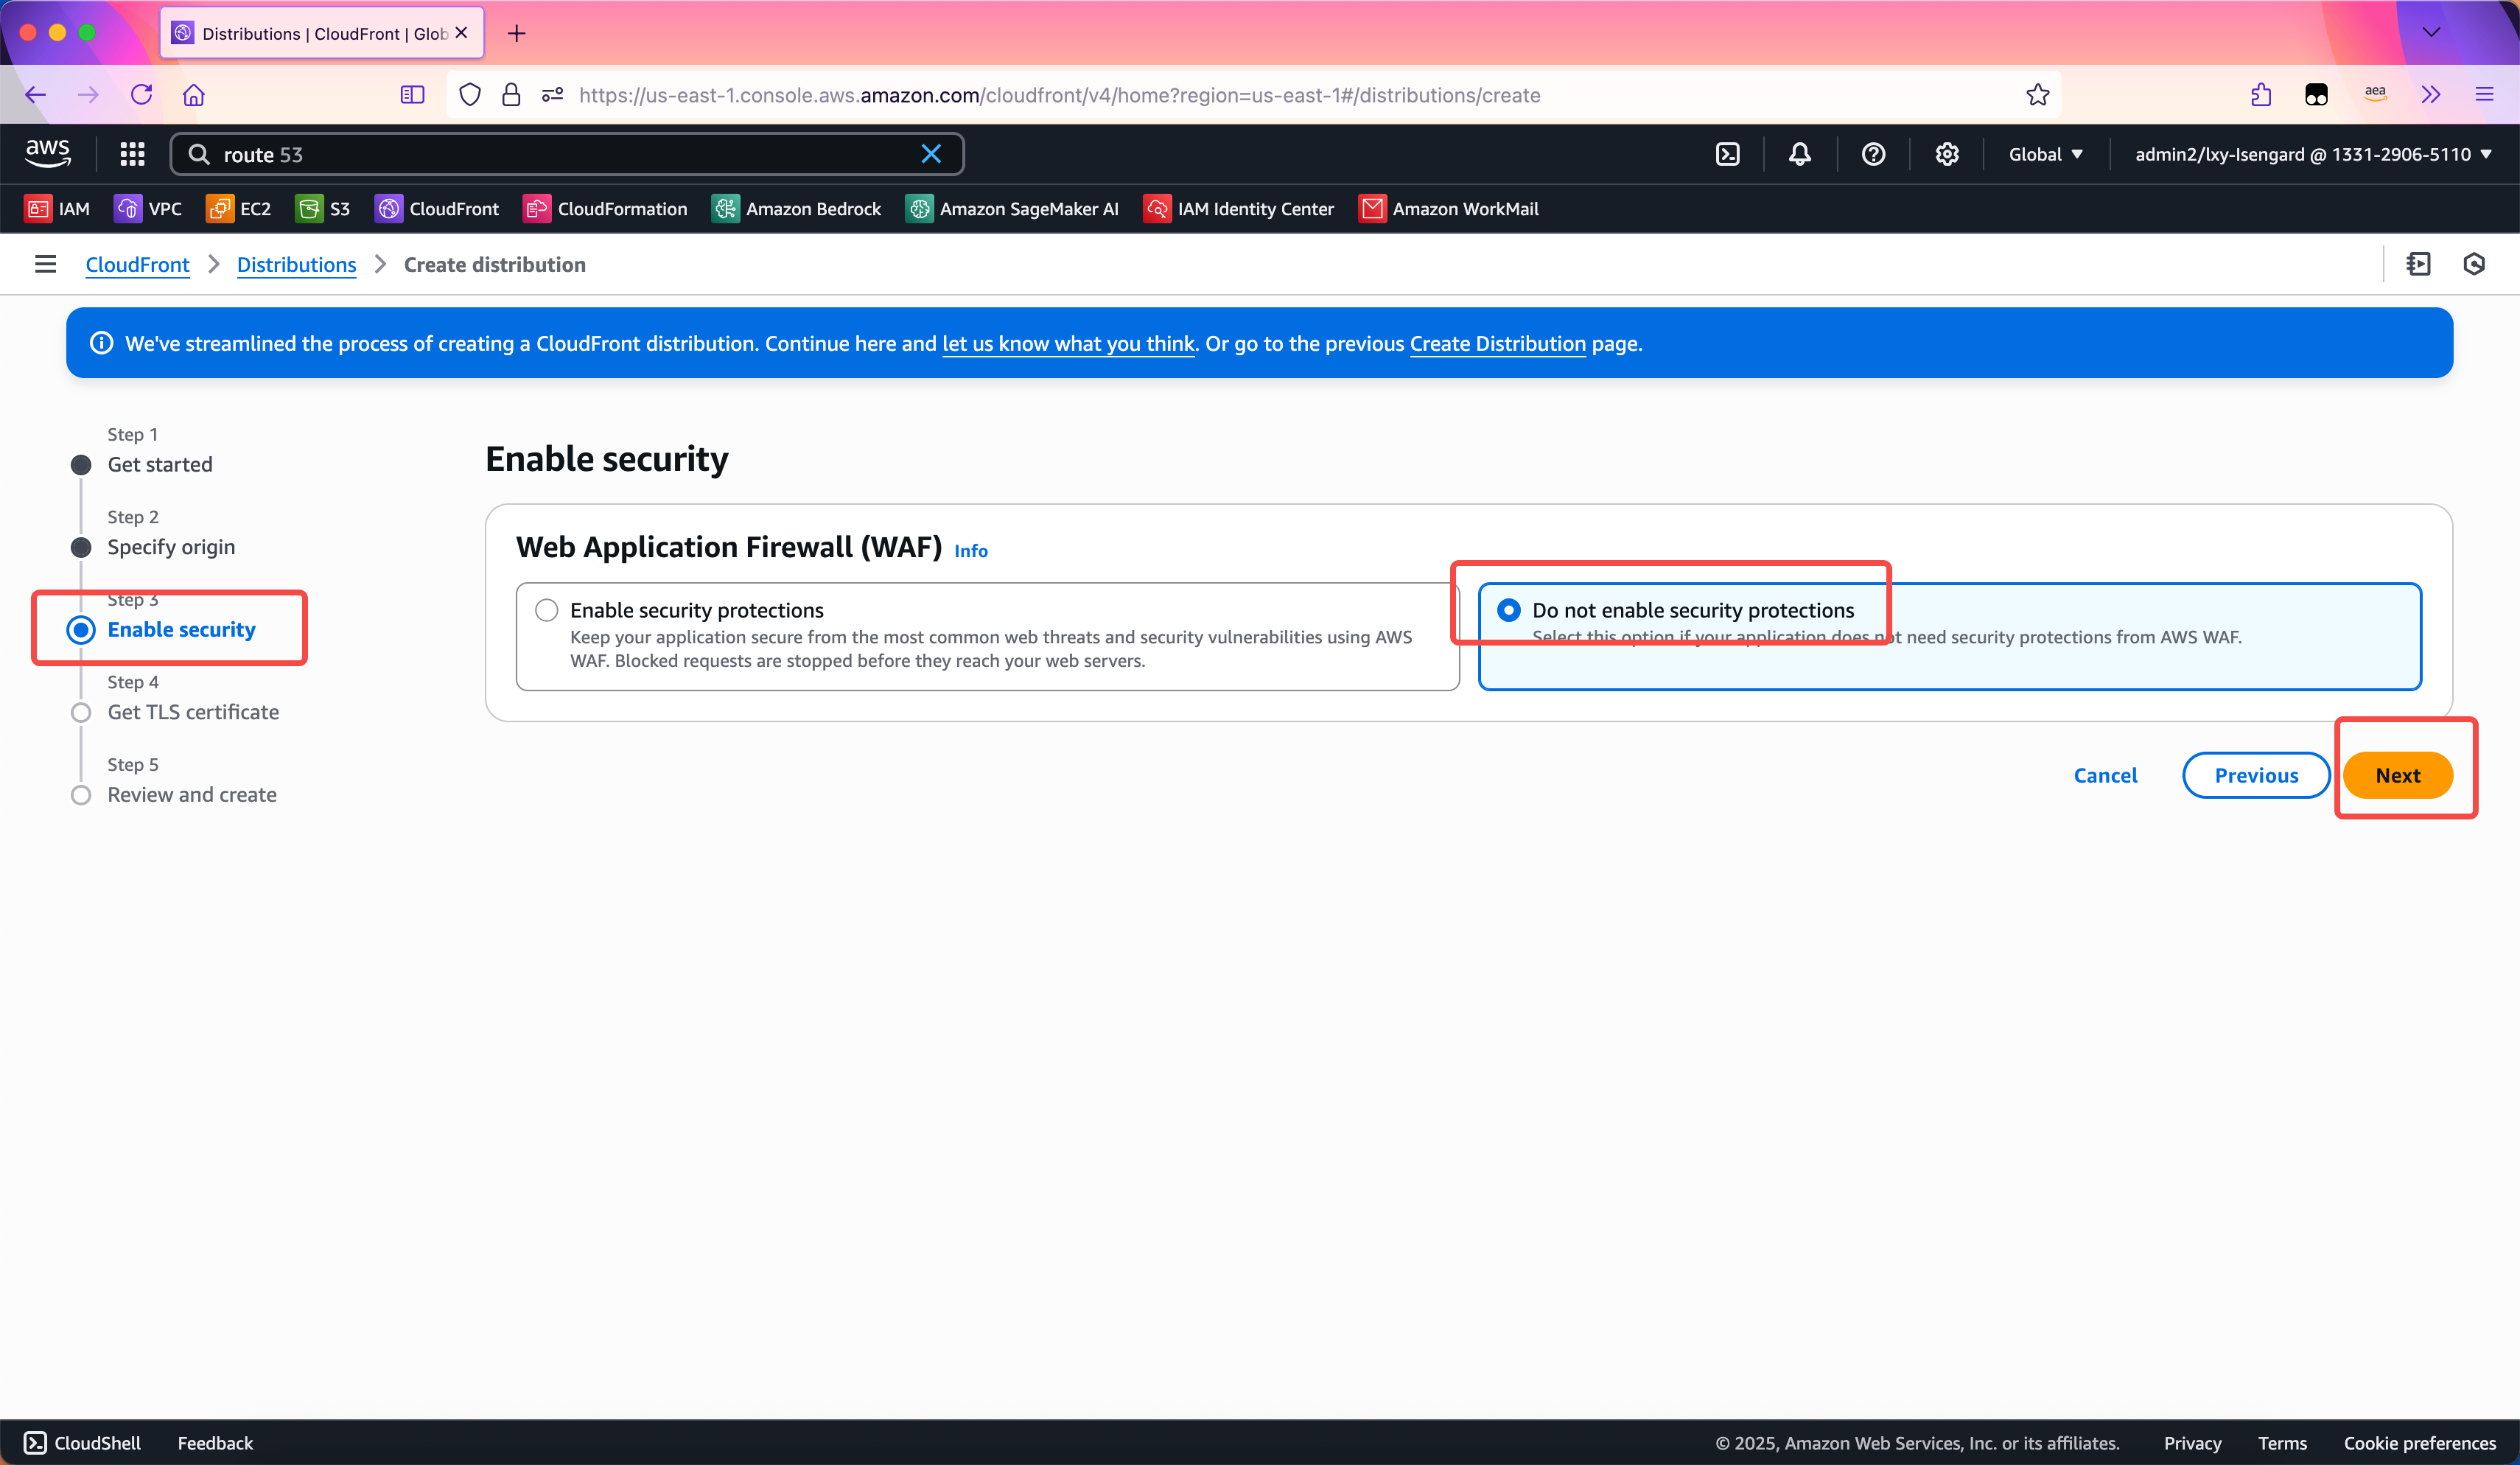Open the side panel icon next to breadcrumbs
The height and width of the screenshot is (1465, 2520).
coord(2418,264)
